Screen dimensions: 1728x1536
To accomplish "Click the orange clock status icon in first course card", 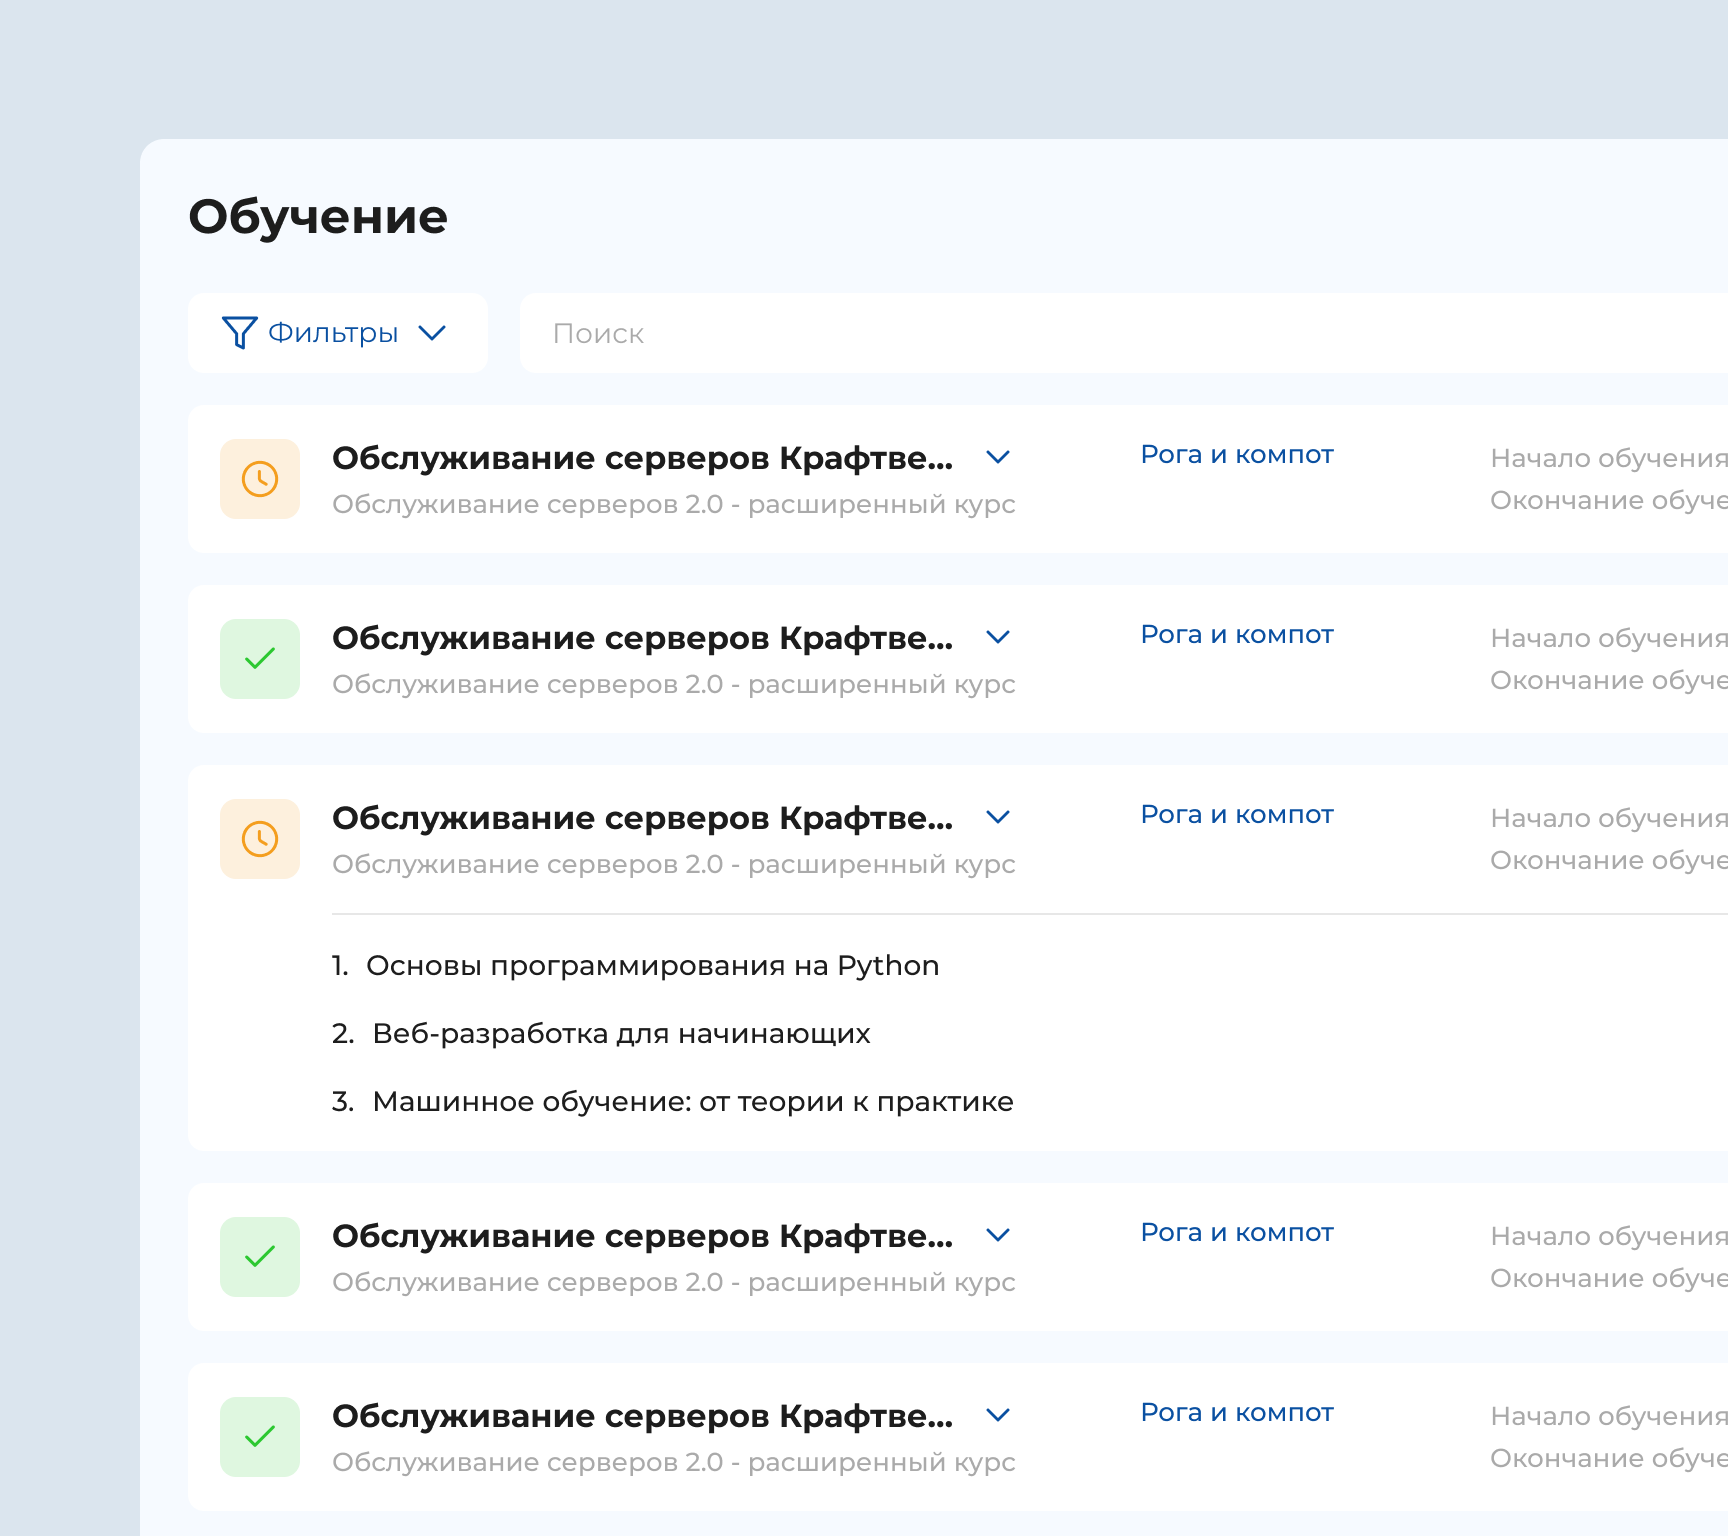I will pyautogui.click(x=260, y=479).
